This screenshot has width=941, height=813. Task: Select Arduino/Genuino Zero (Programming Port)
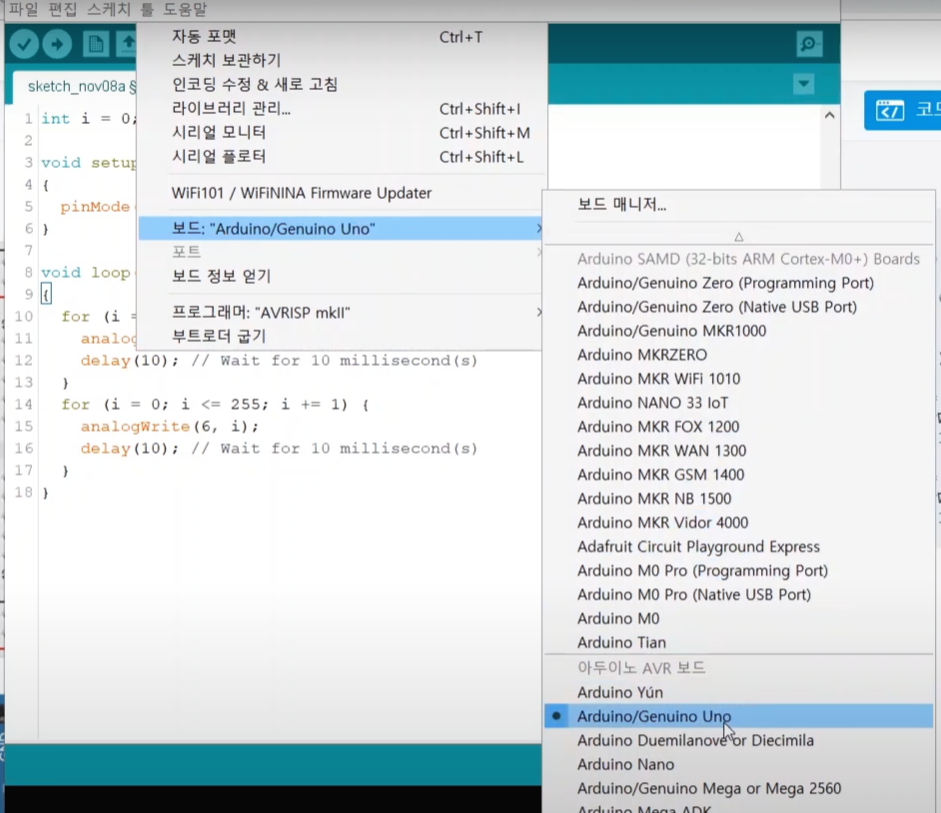(739, 283)
